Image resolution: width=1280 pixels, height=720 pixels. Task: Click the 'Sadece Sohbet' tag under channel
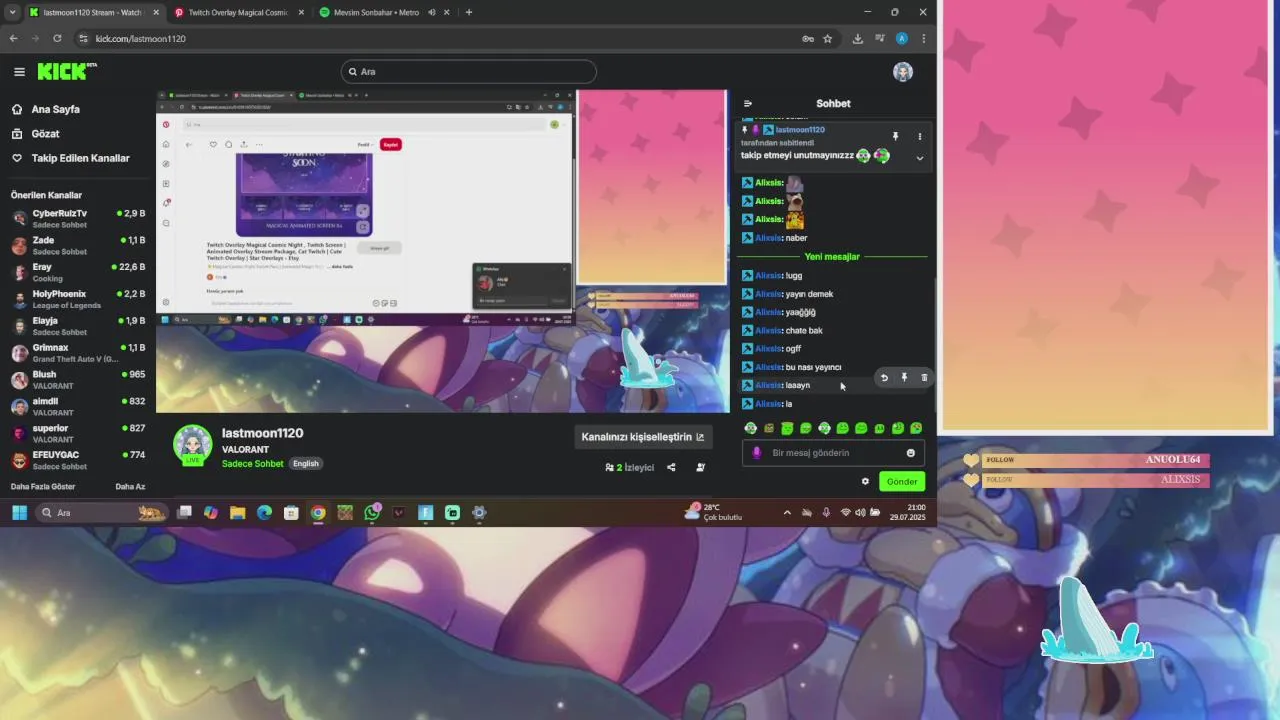click(252, 464)
